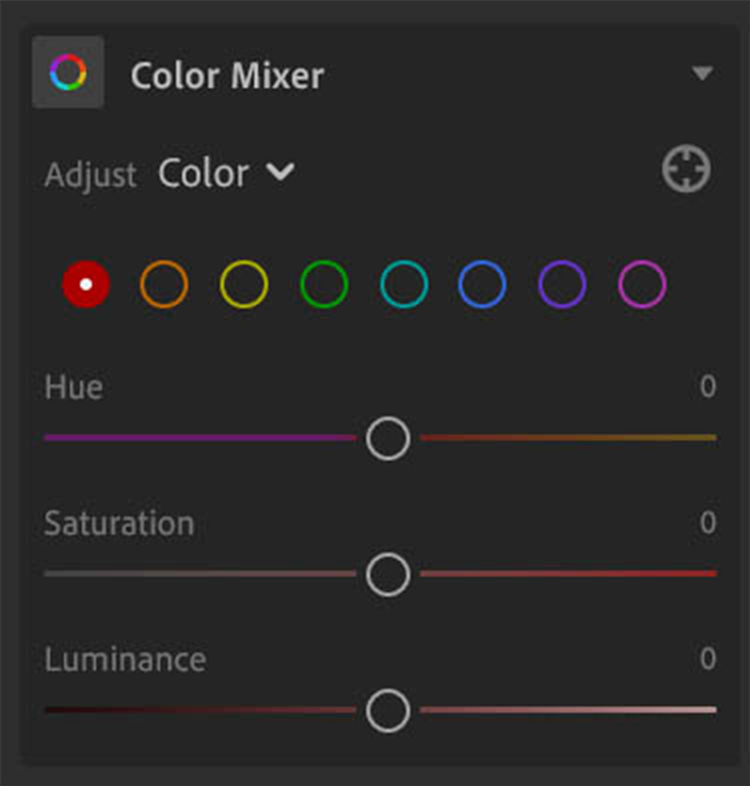Pick the blue color circle
This screenshot has height=786, width=750.
(x=482, y=284)
